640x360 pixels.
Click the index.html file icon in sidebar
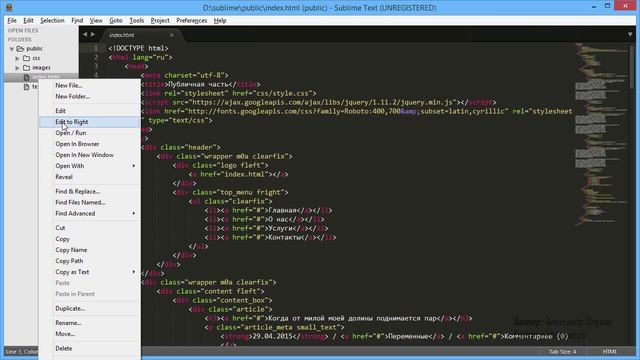[27, 77]
